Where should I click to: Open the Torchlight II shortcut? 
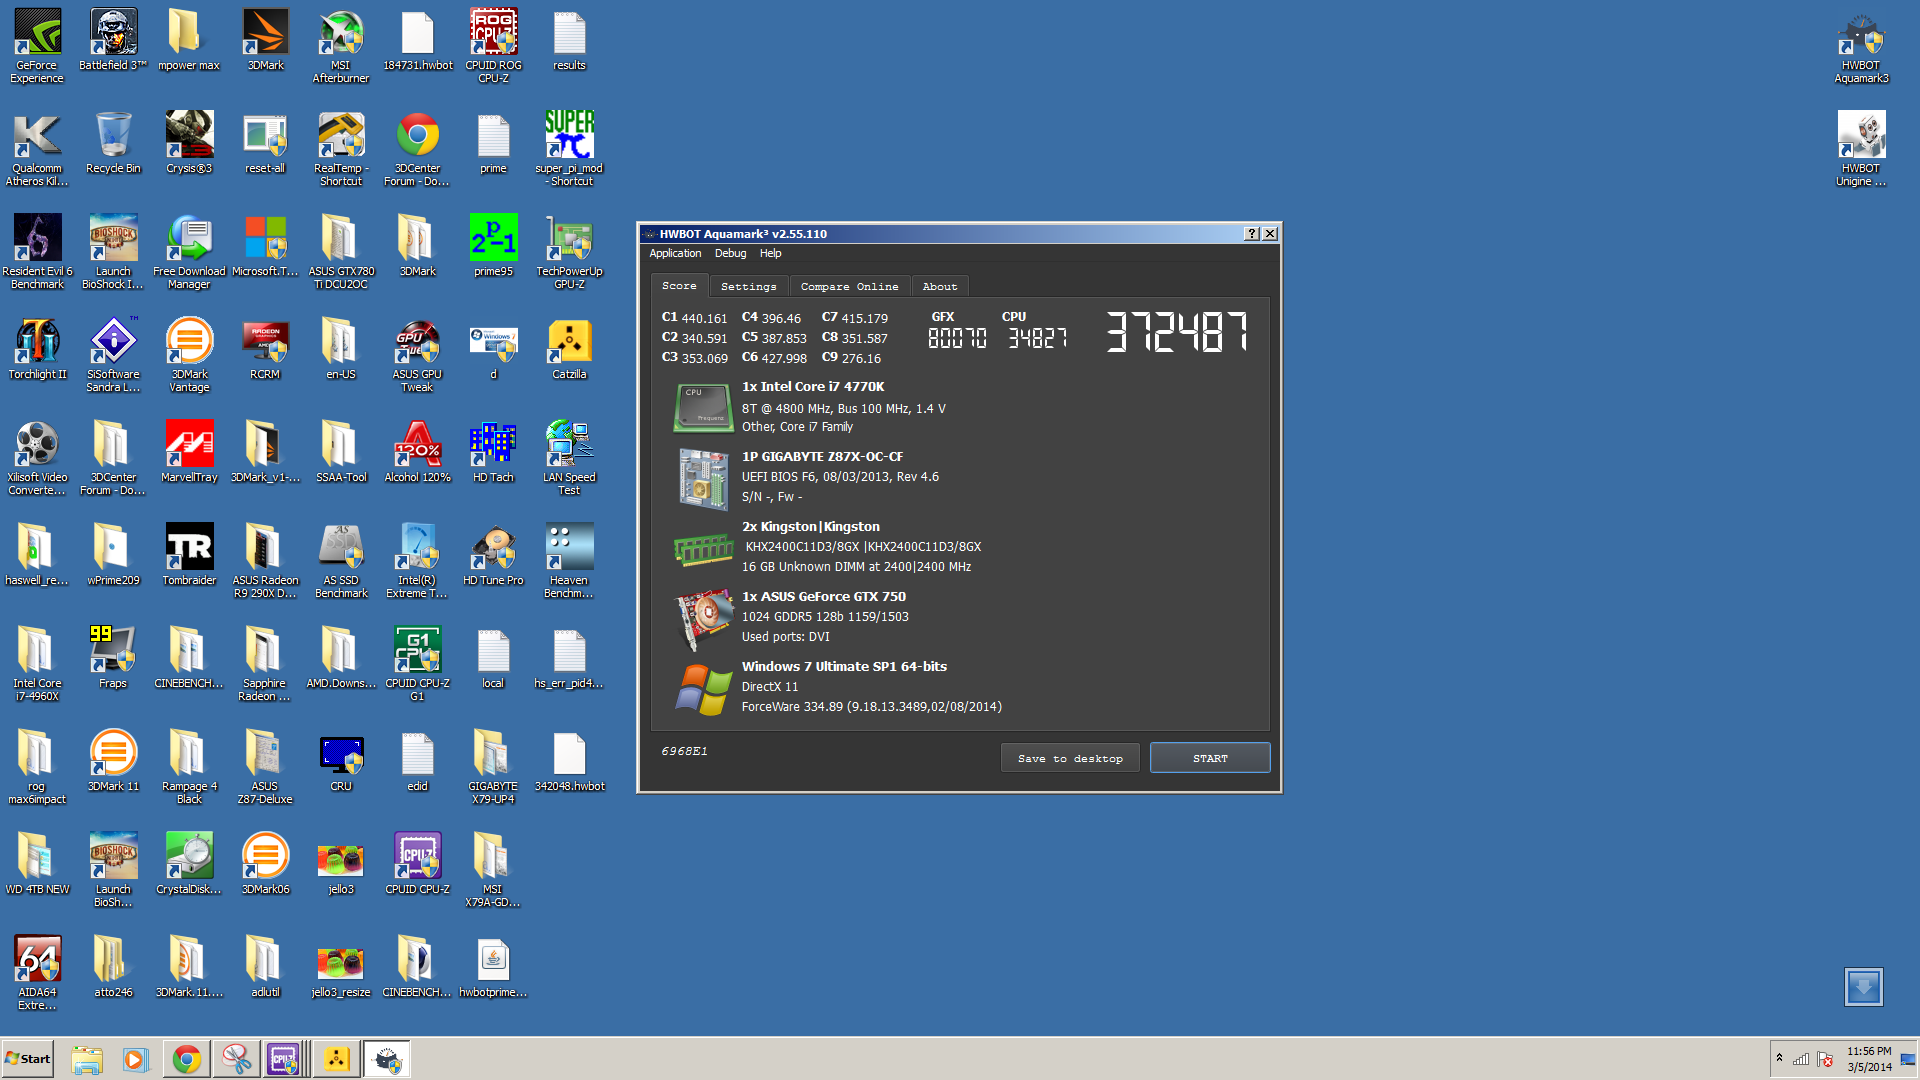pyautogui.click(x=37, y=348)
